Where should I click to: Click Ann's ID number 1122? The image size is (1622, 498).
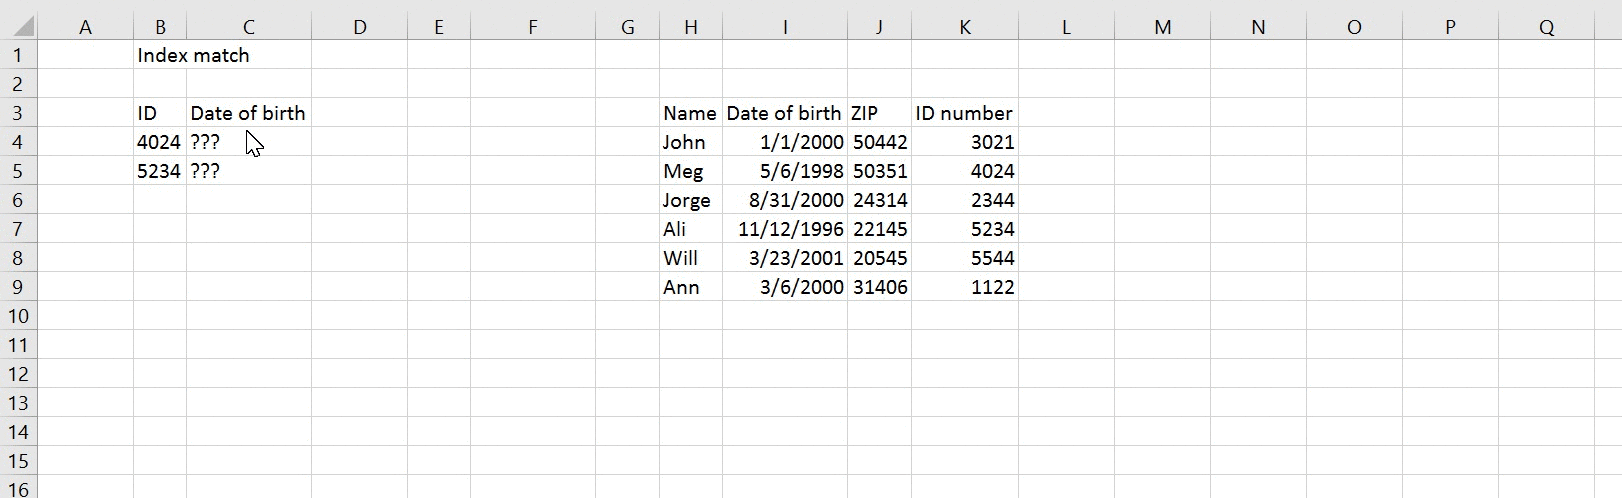point(964,287)
